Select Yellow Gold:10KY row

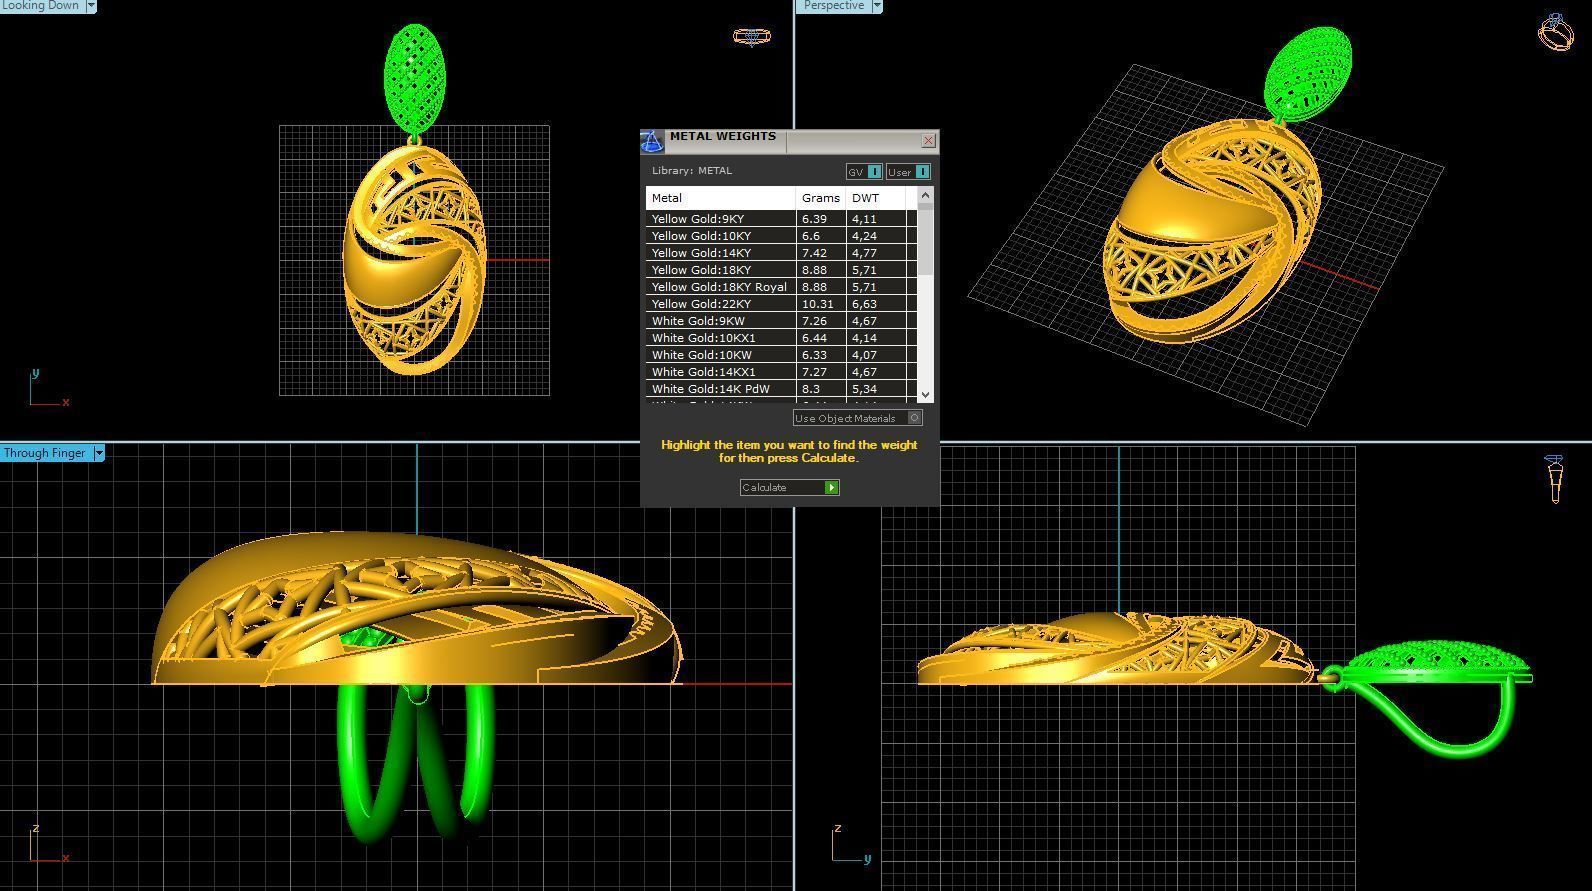coord(781,236)
